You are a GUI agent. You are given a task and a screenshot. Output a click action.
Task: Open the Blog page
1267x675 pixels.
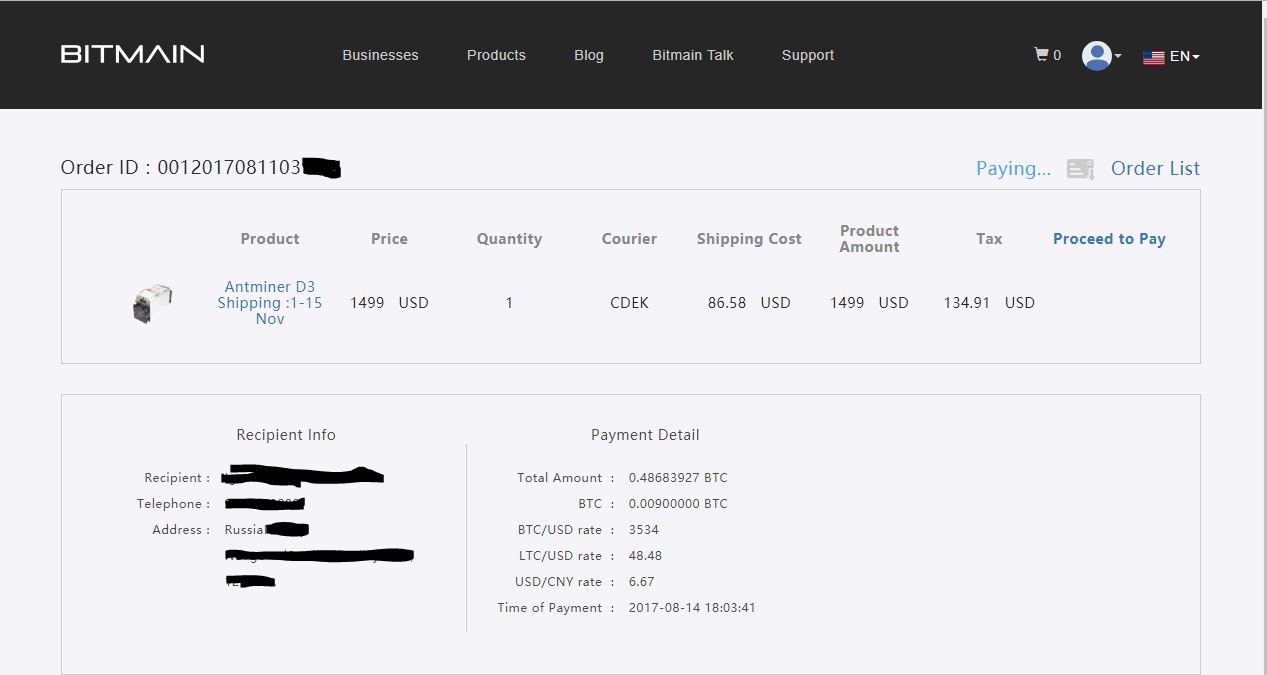pos(588,55)
